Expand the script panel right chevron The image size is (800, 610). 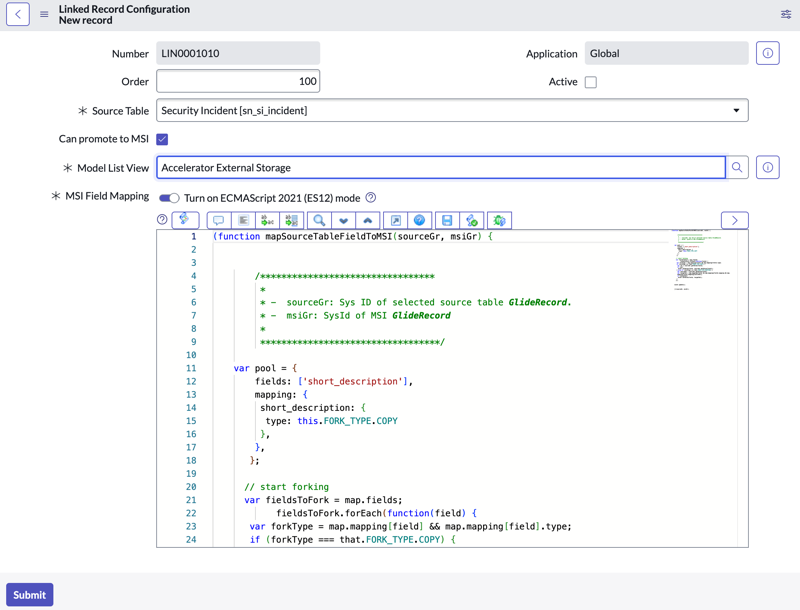735,220
